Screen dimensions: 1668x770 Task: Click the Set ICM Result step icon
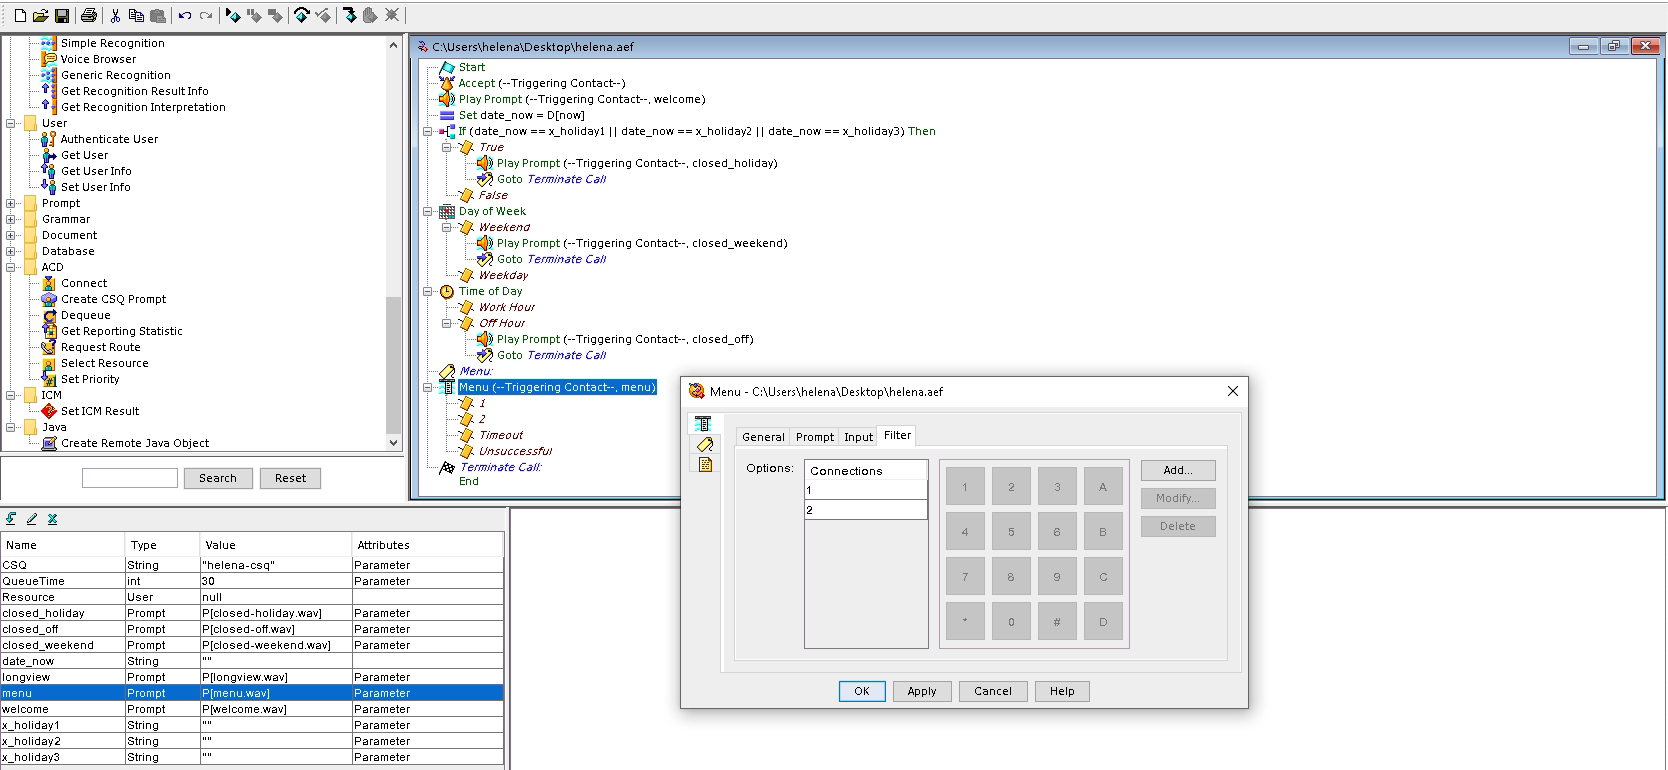click(49, 411)
